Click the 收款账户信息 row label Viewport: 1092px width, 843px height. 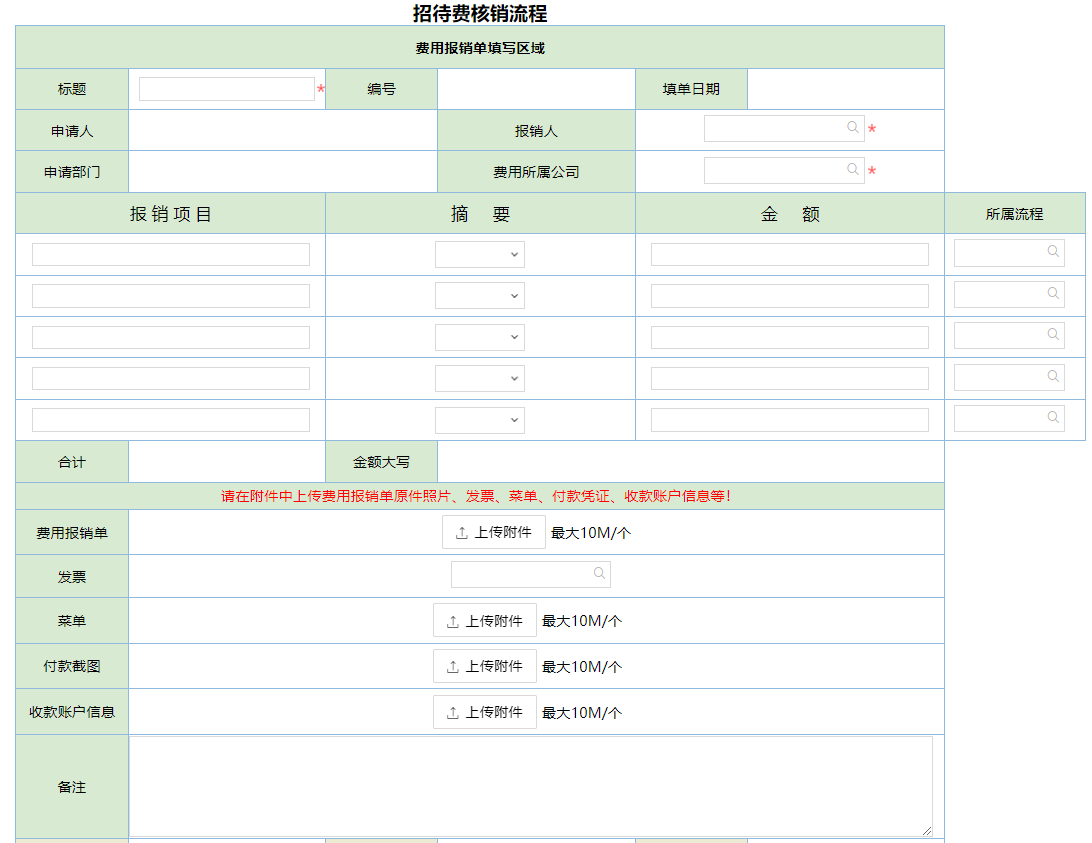click(72, 712)
